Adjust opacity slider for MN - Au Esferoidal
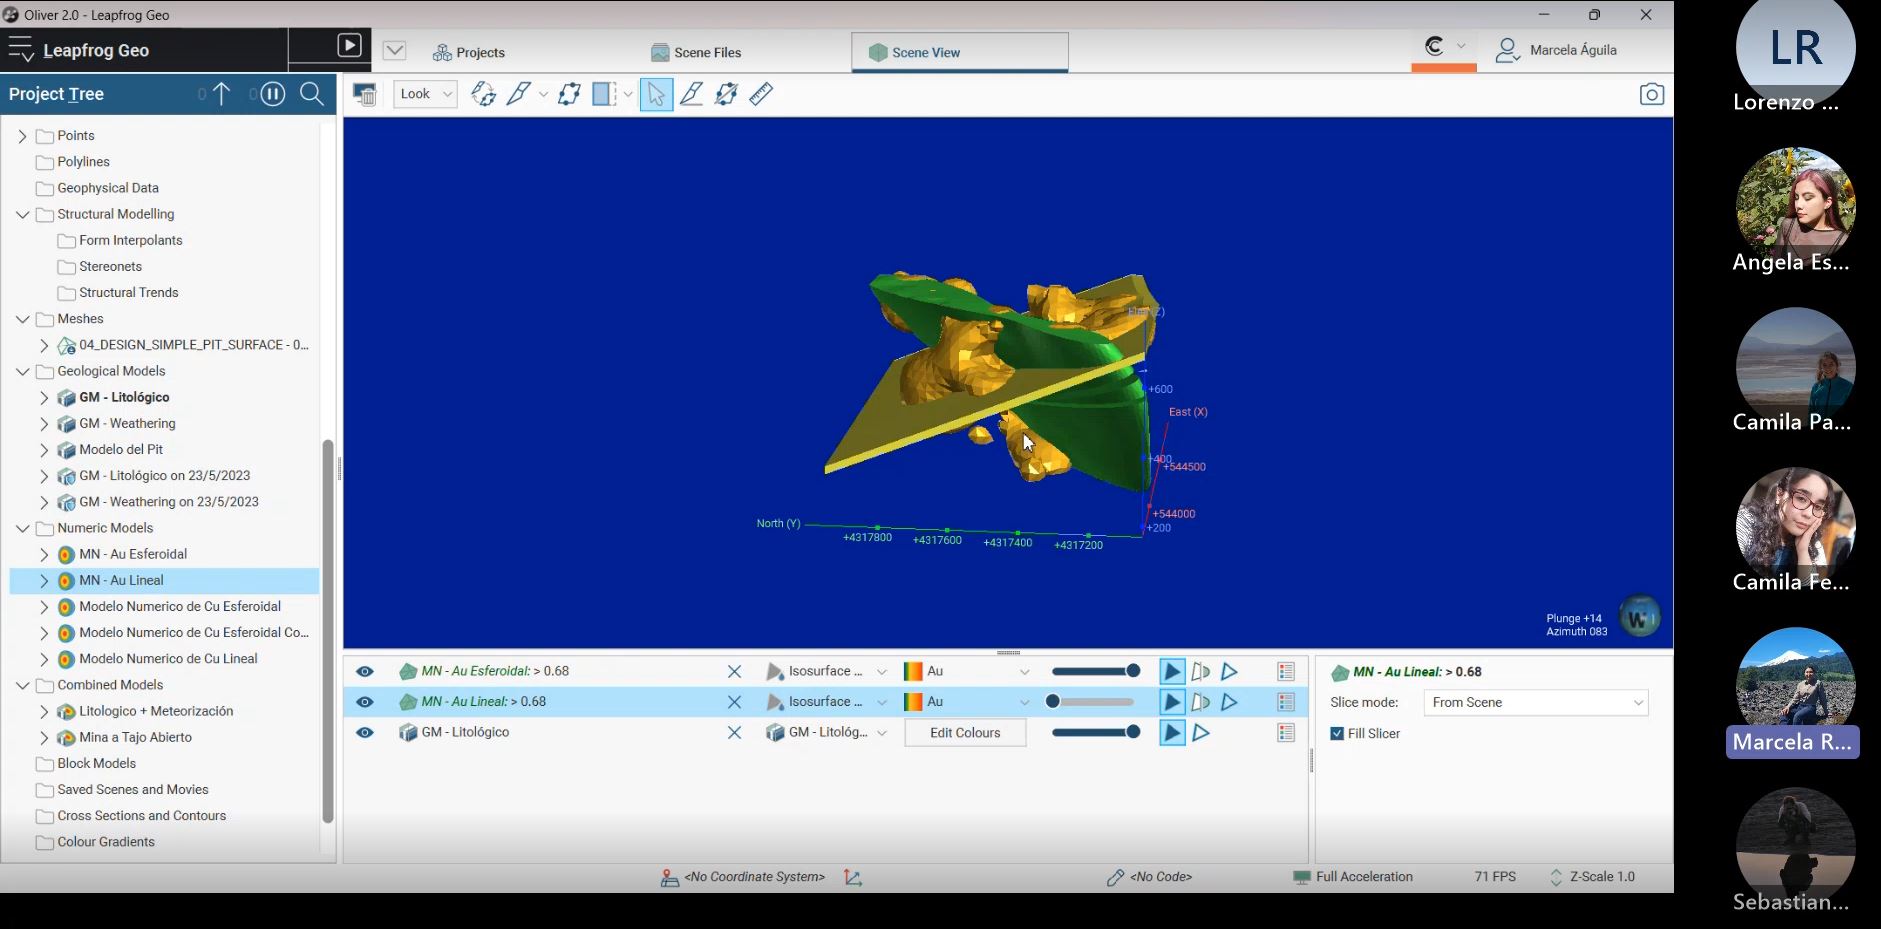The height and width of the screenshot is (929, 1881). [x=1094, y=672]
